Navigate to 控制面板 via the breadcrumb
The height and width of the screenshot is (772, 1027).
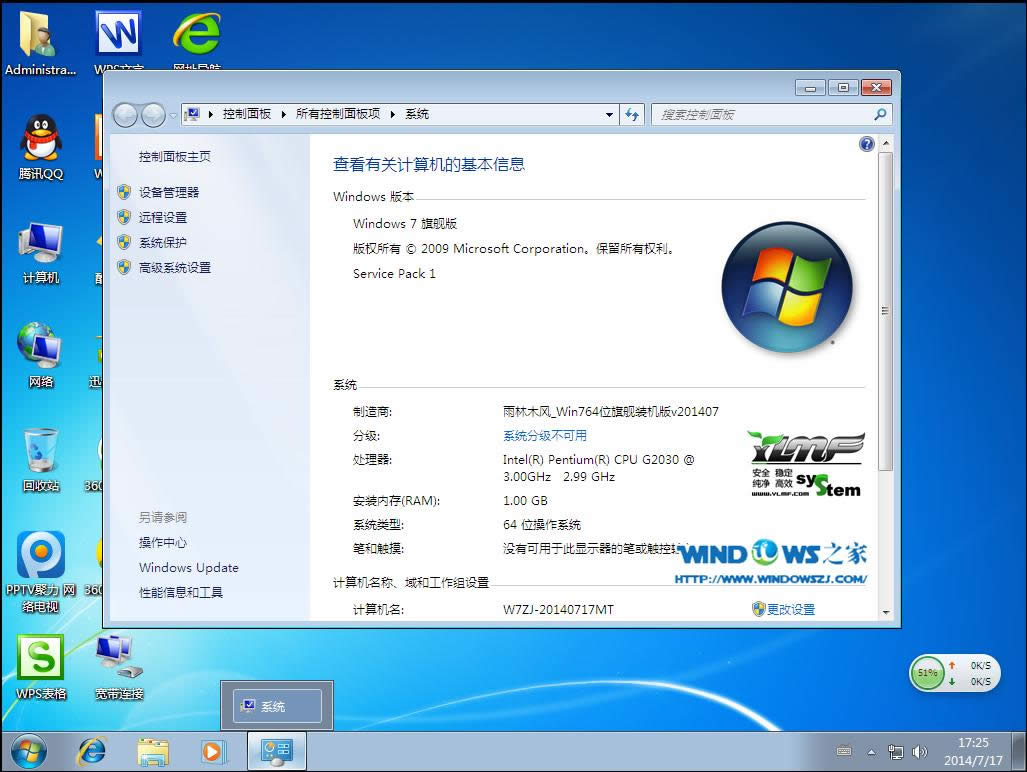click(x=246, y=114)
